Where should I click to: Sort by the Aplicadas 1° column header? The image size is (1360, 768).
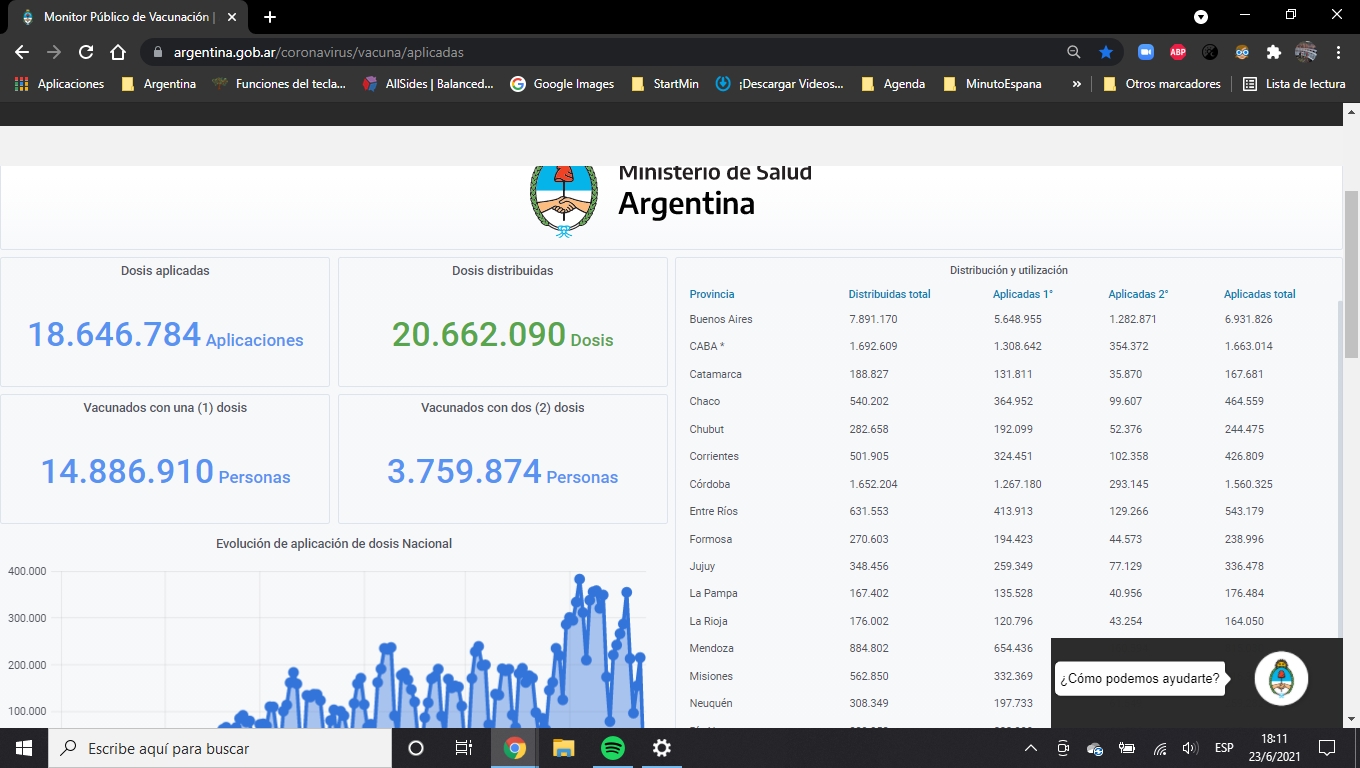1023,294
